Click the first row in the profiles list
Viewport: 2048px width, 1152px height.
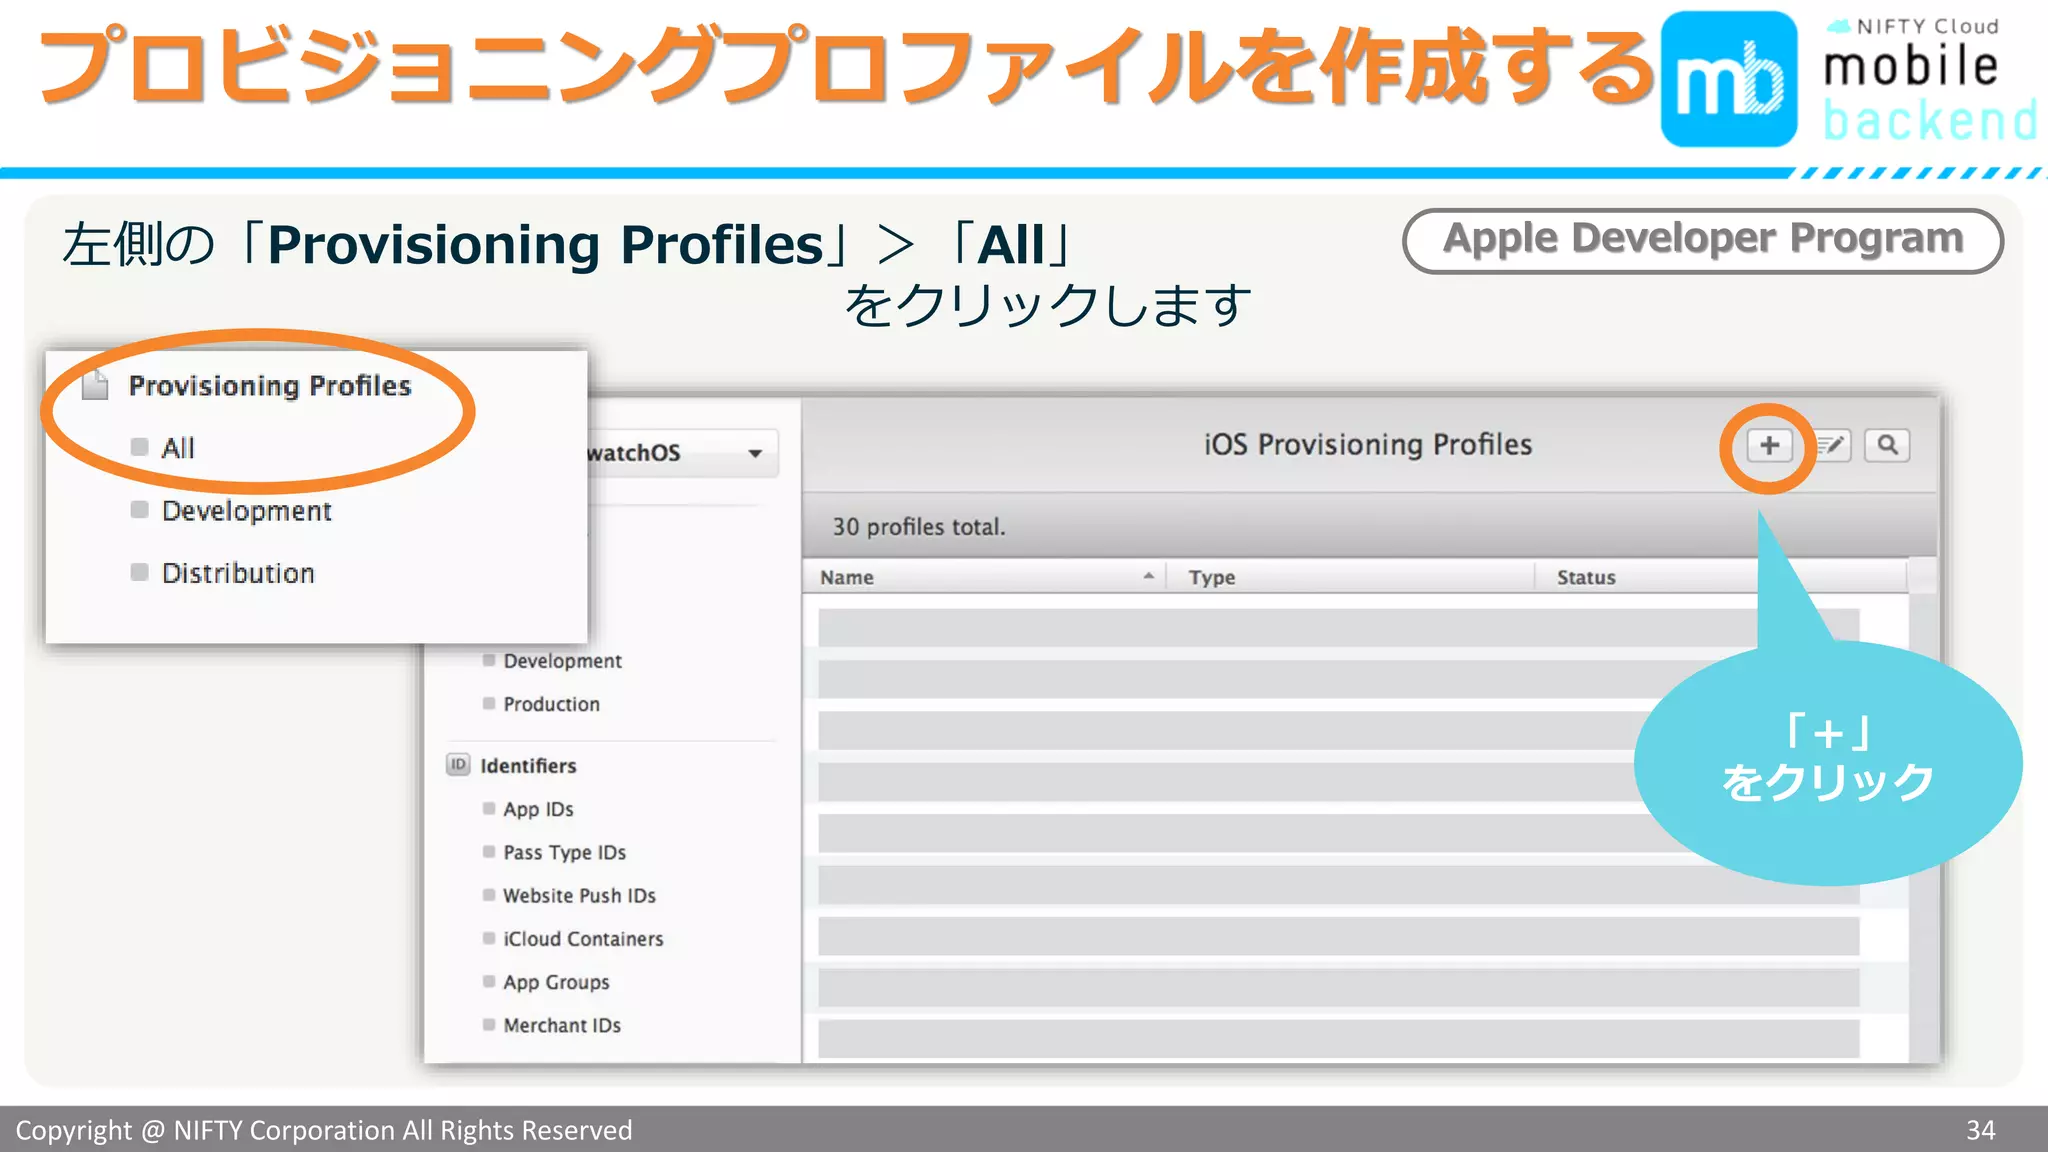(x=1338, y=627)
